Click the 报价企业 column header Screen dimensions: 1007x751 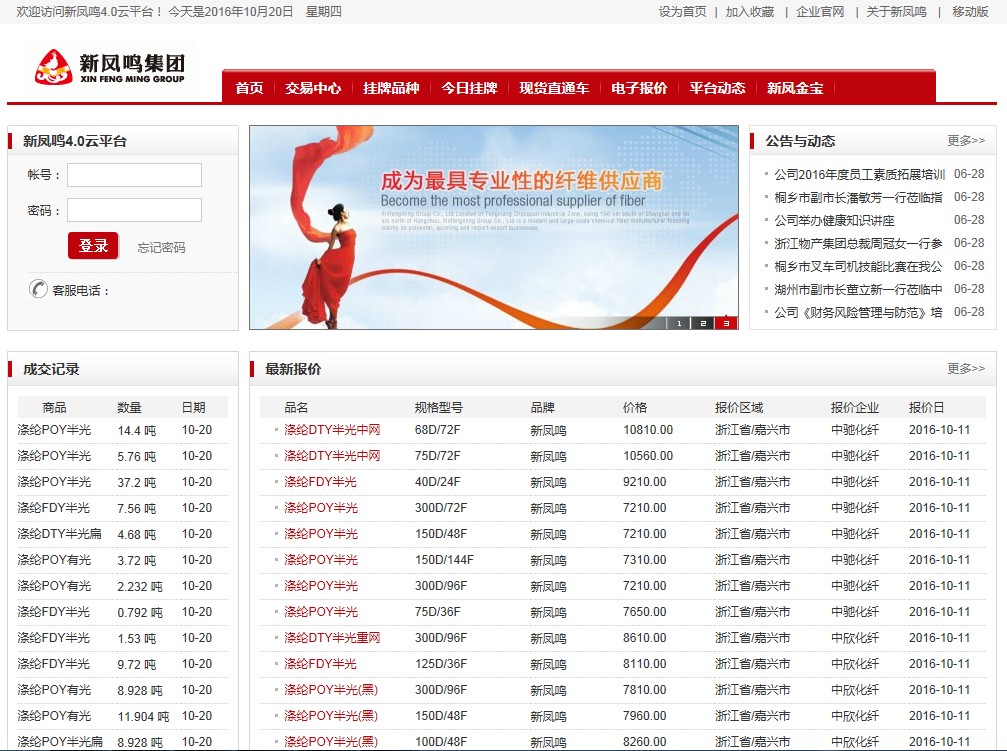[854, 407]
